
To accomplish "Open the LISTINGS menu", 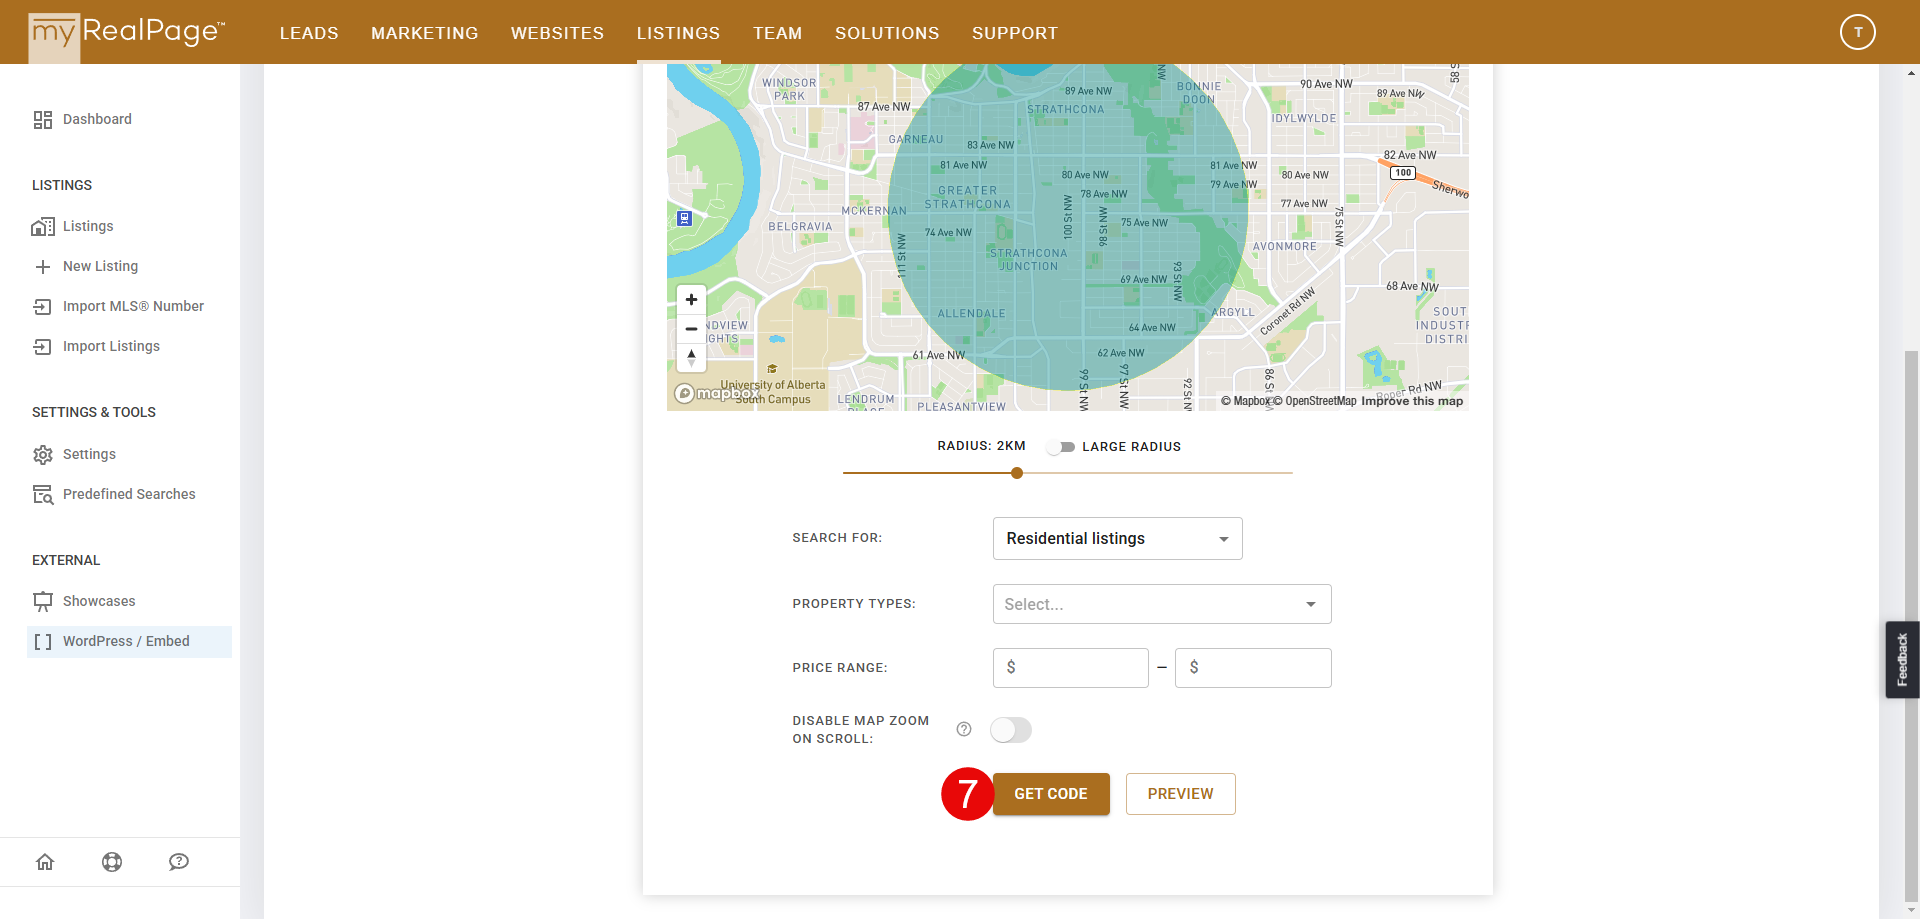I will (679, 33).
